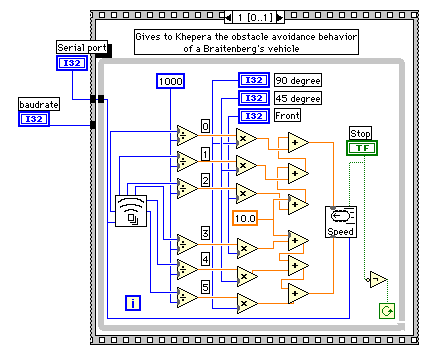Viewport: 428px width, 360px height.
Task: Select the loop iteration terminal i
Action: click(x=133, y=303)
